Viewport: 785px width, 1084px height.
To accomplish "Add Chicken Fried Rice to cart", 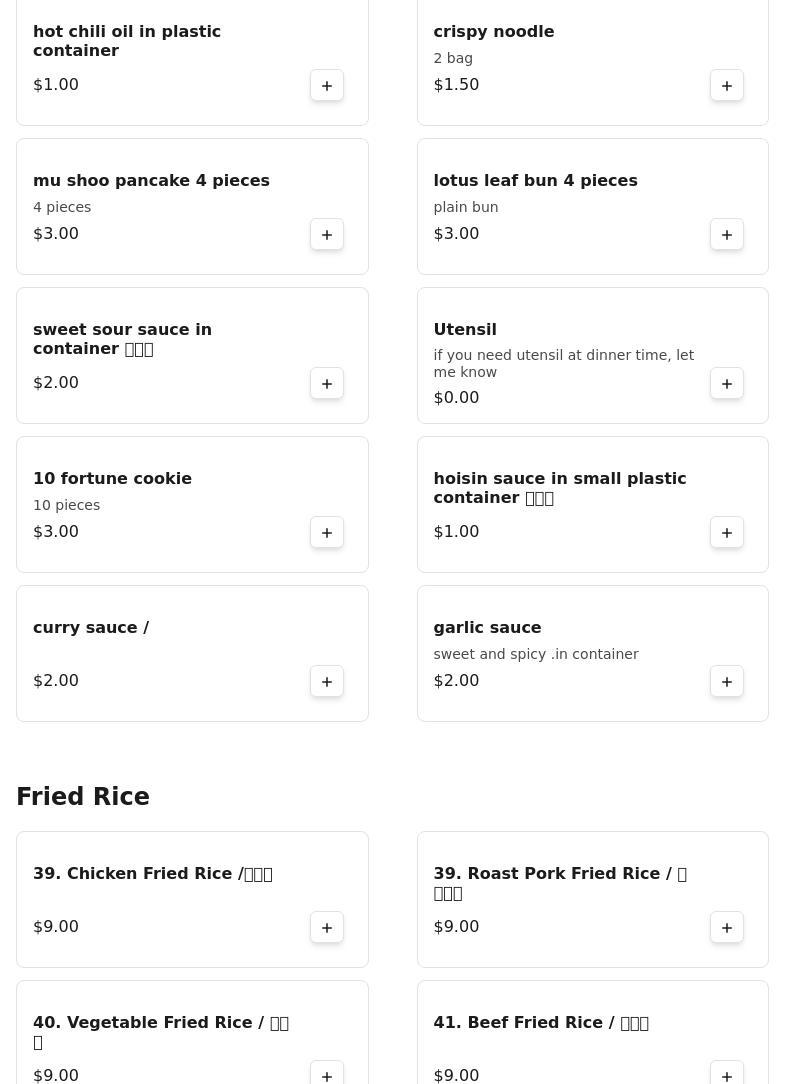I will point(327,928).
